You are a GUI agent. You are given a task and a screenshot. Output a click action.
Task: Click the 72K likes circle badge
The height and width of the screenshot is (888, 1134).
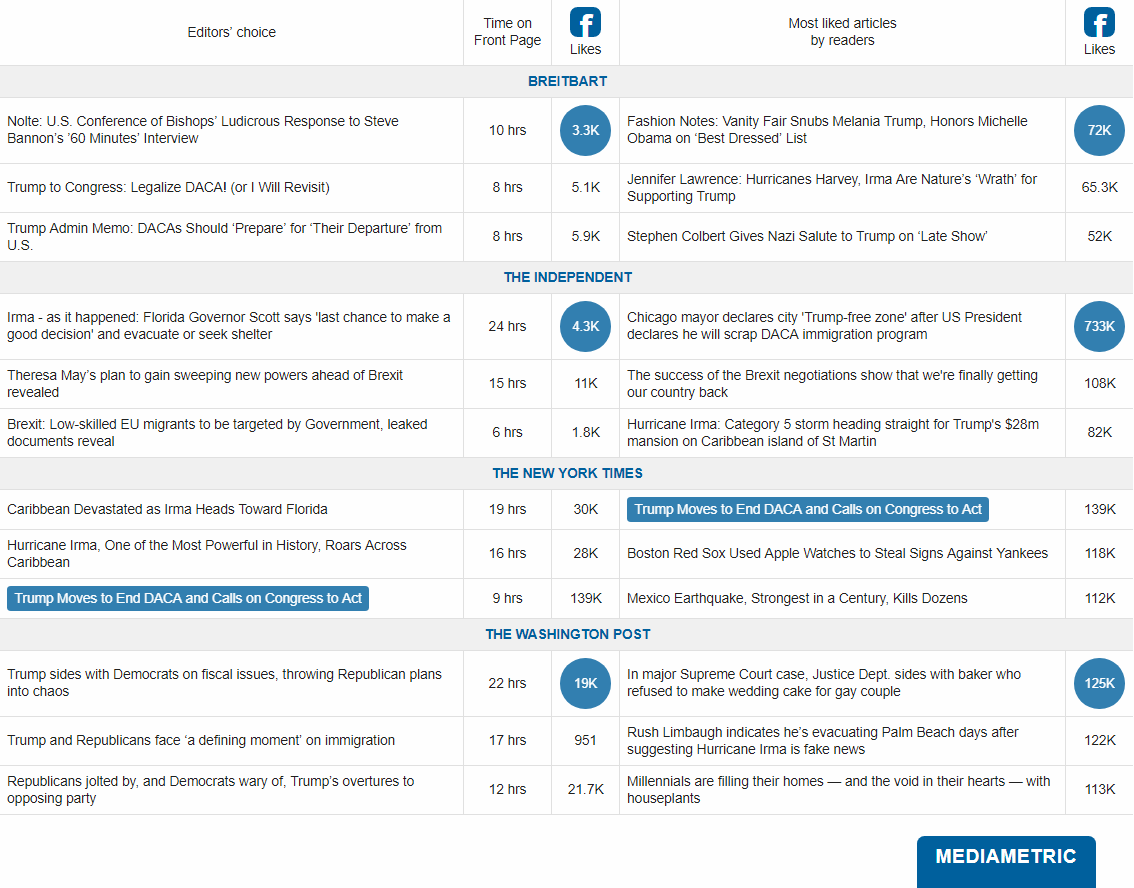point(1099,130)
